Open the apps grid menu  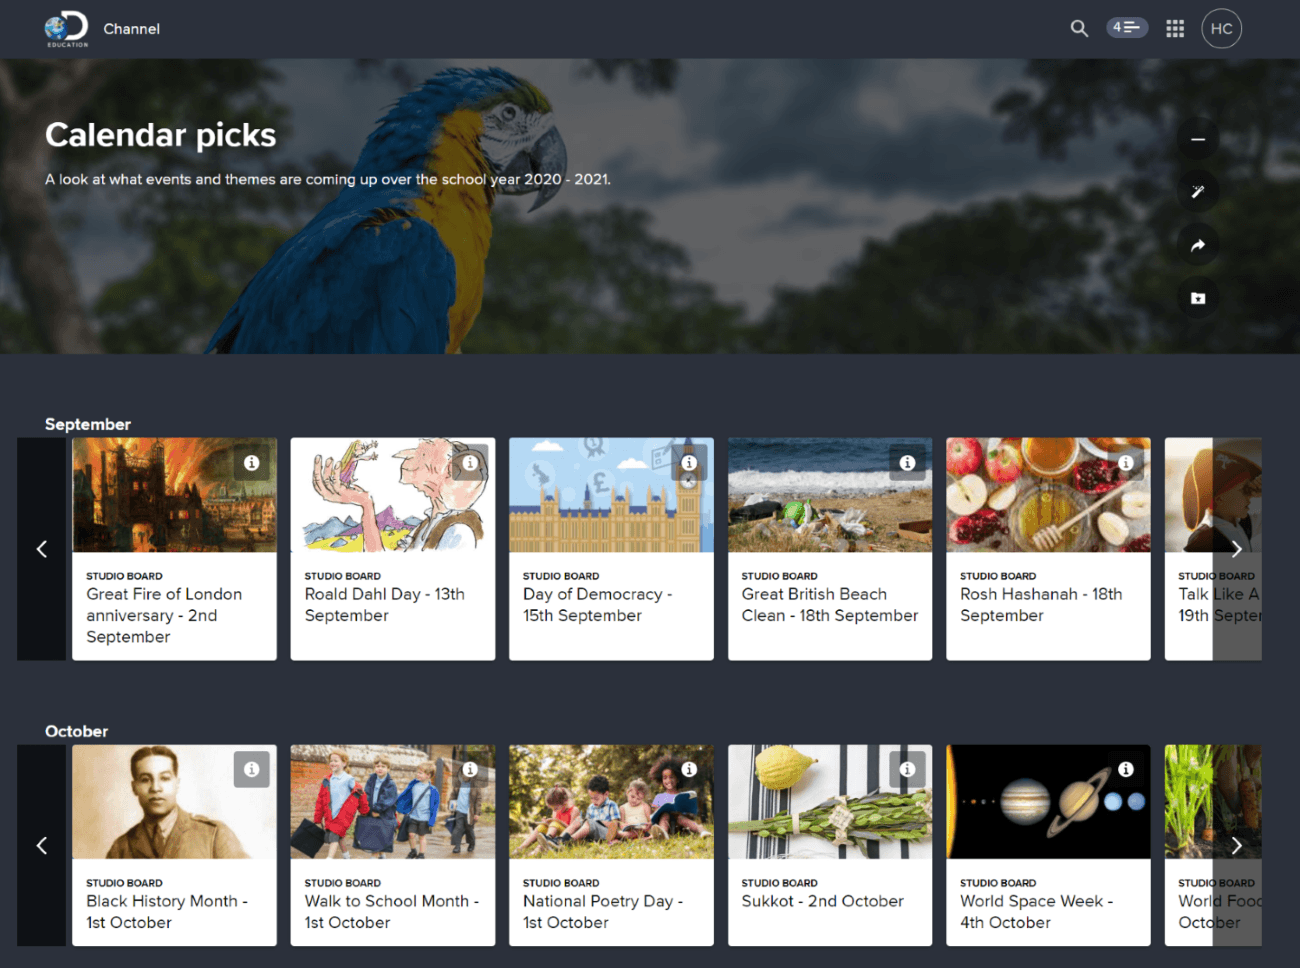(1175, 28)
